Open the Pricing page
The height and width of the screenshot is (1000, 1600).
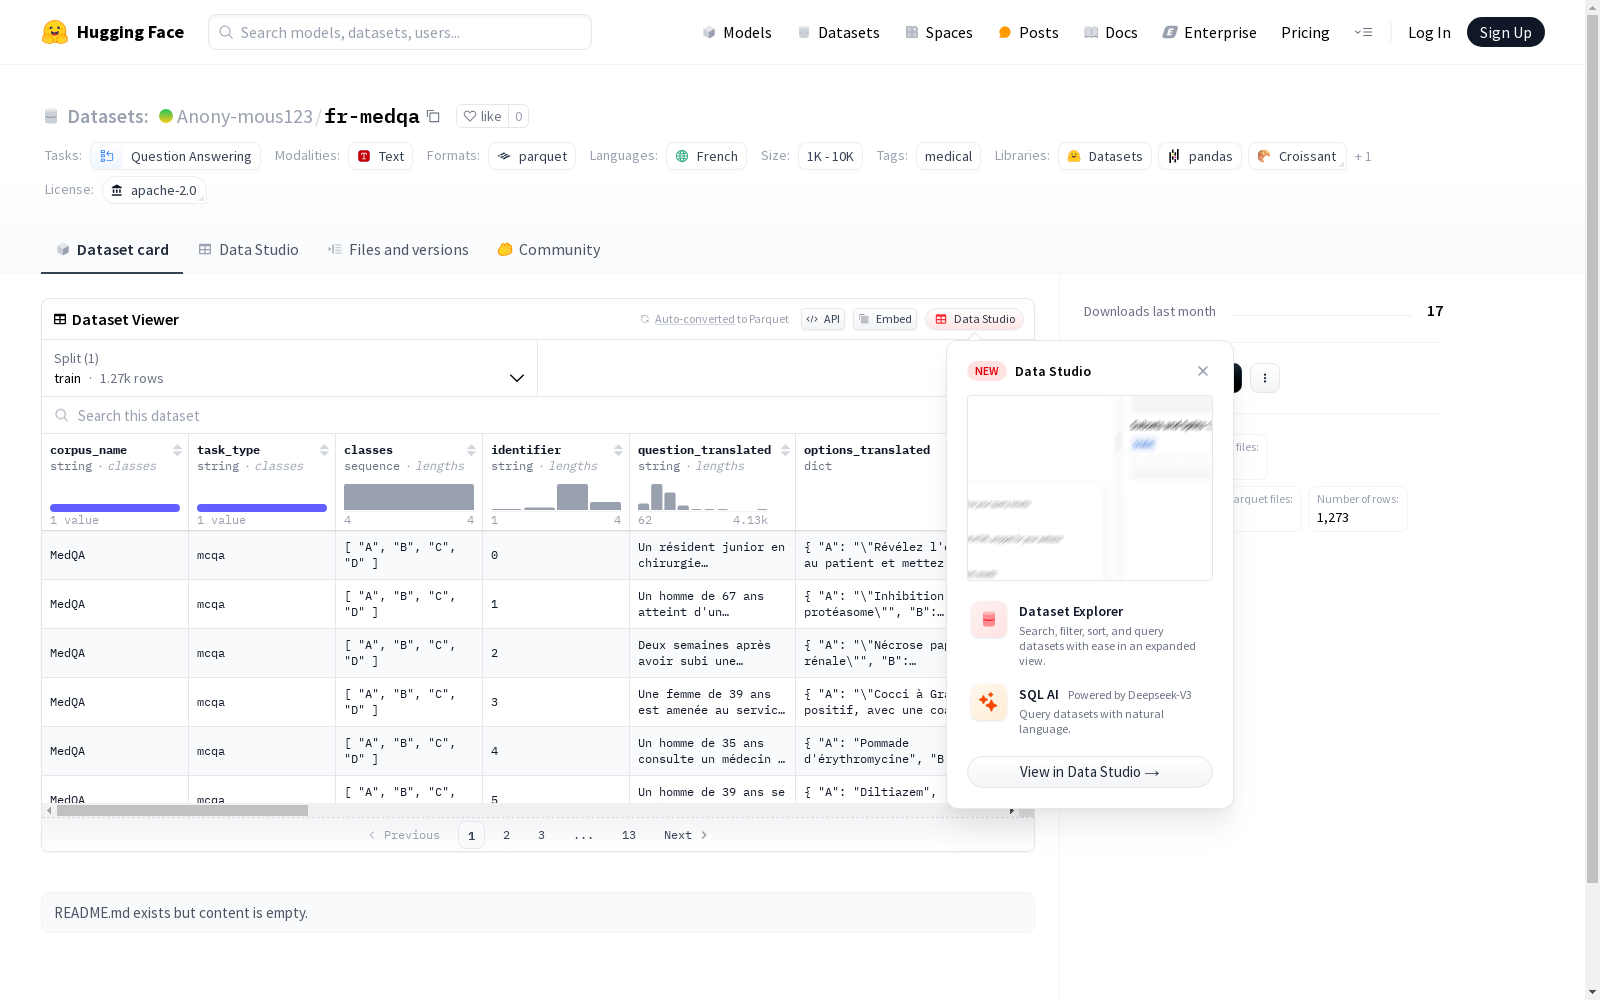(1305, 32)
